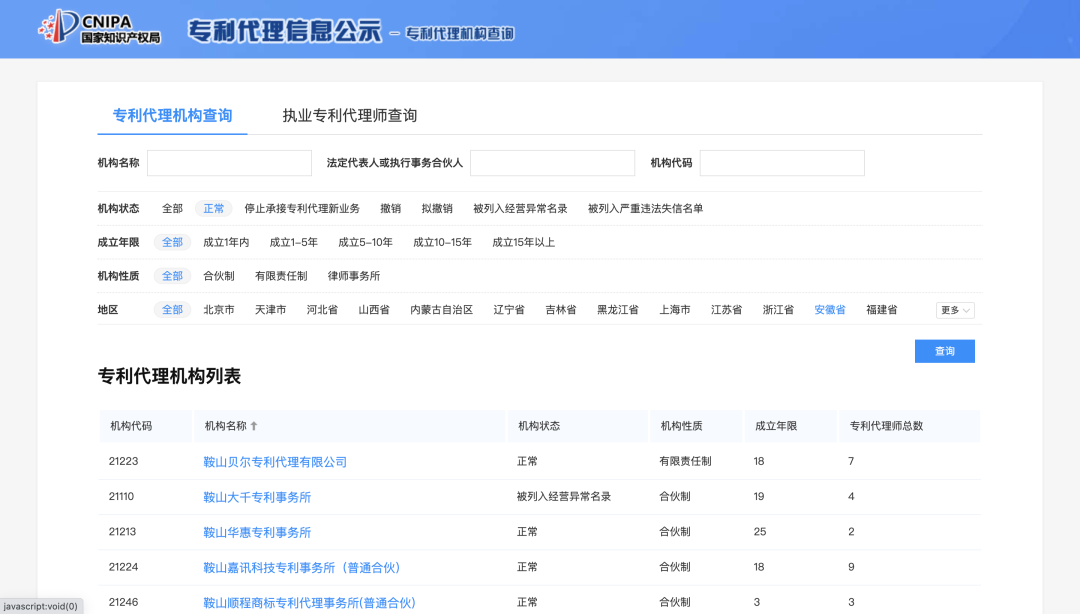Viewport: 1080px width, 614px height.
Task: Click the 机构代码 input field
Action: pyautogui.click(x=782, y=162)
